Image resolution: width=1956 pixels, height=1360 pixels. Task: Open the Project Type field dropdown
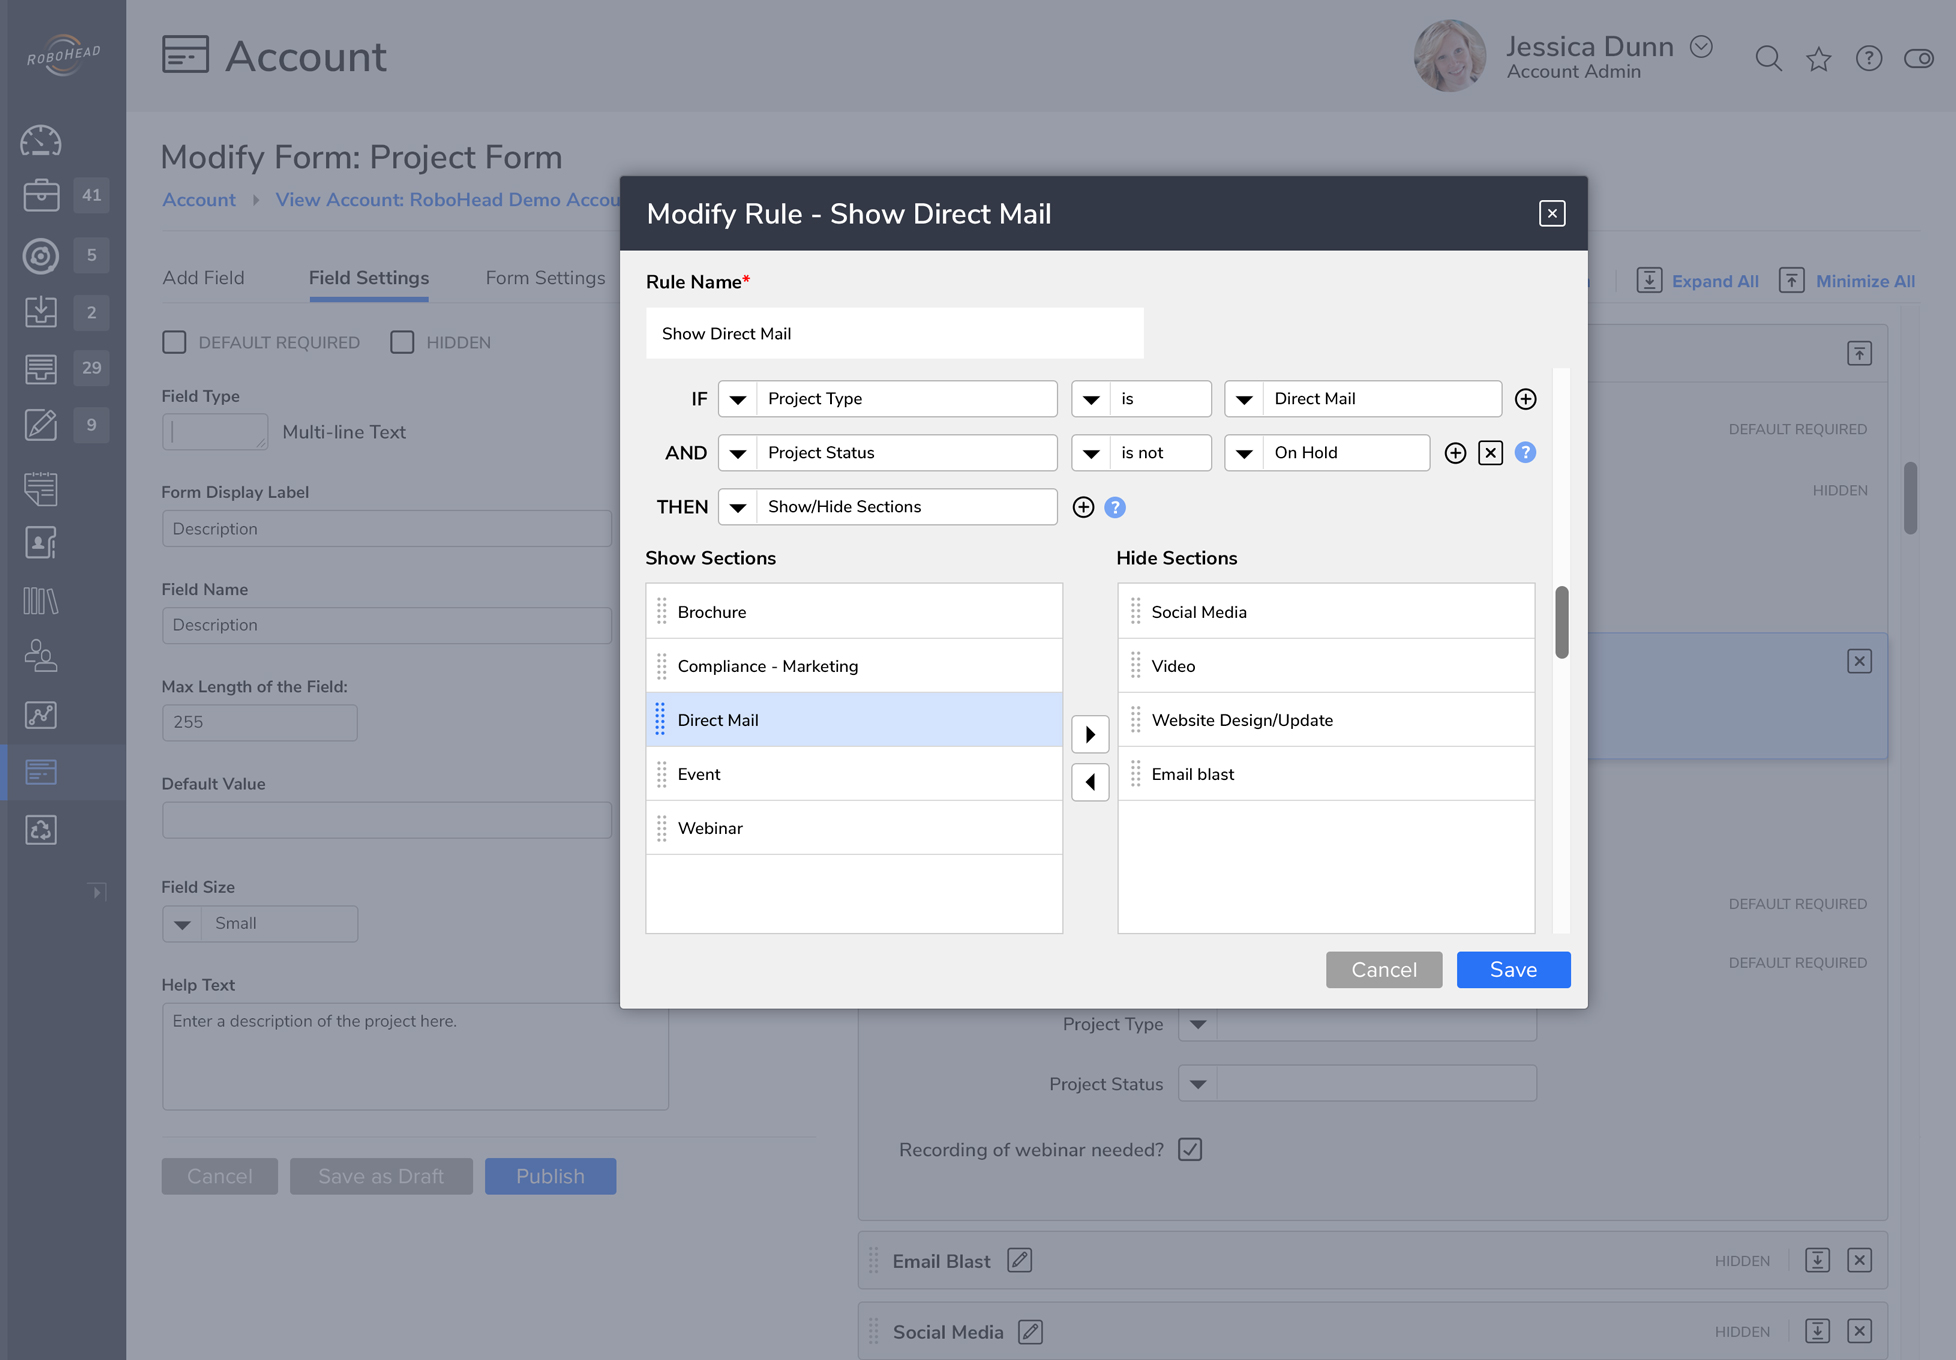coord(738,399)
